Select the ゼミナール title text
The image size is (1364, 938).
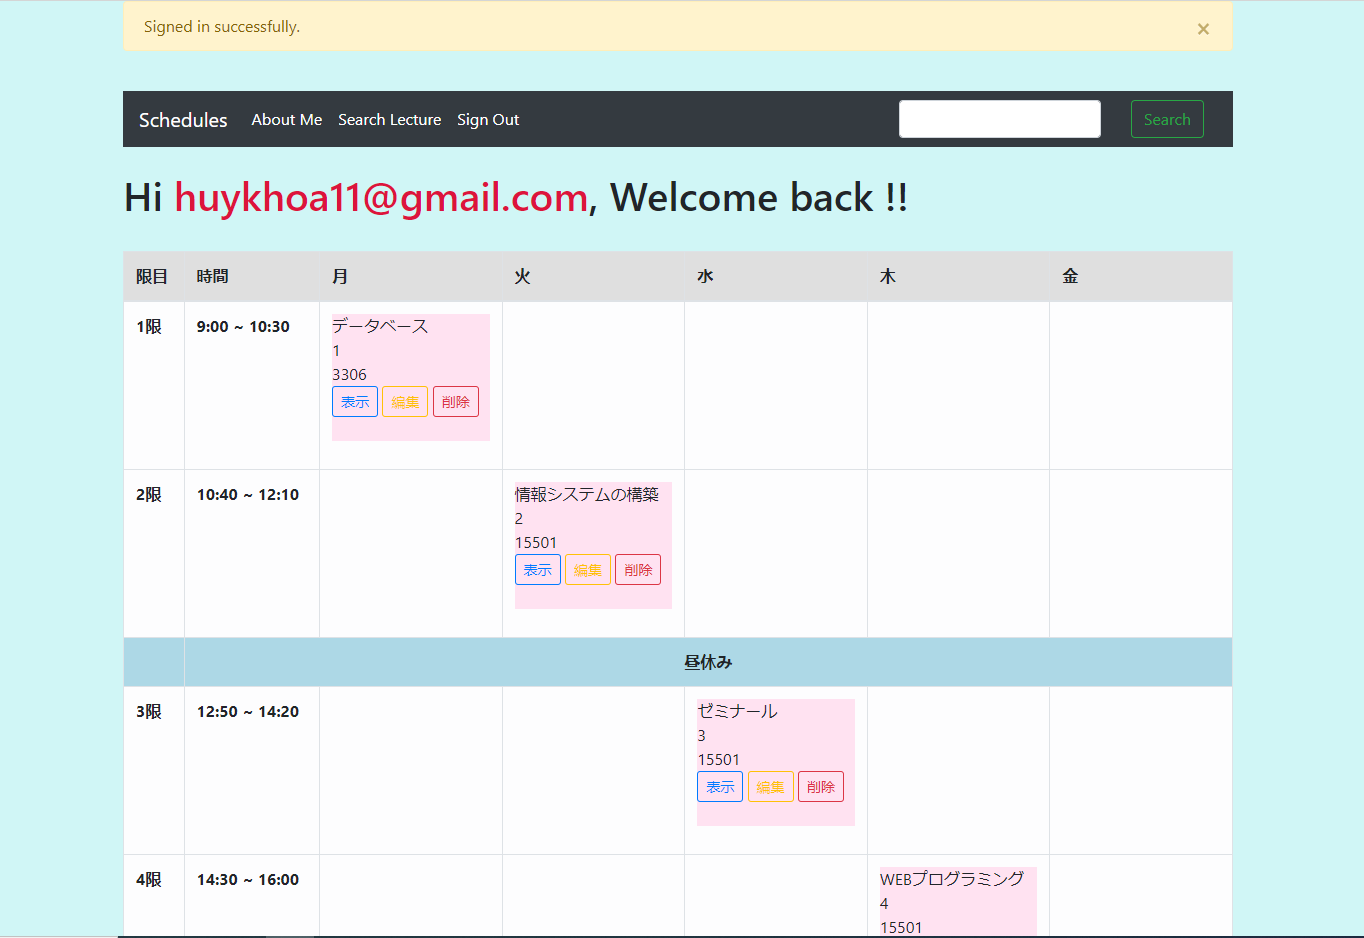point(737,711)
